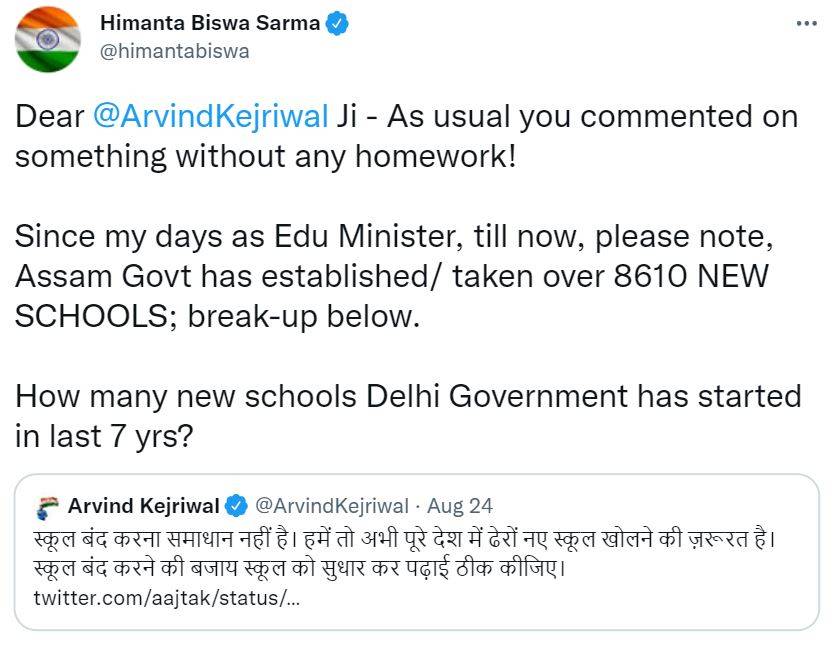Image resolution: width=839 pixels, height=645 pixels.
Task: Click the text "something without any homework!"
Action: coord(267,156)
